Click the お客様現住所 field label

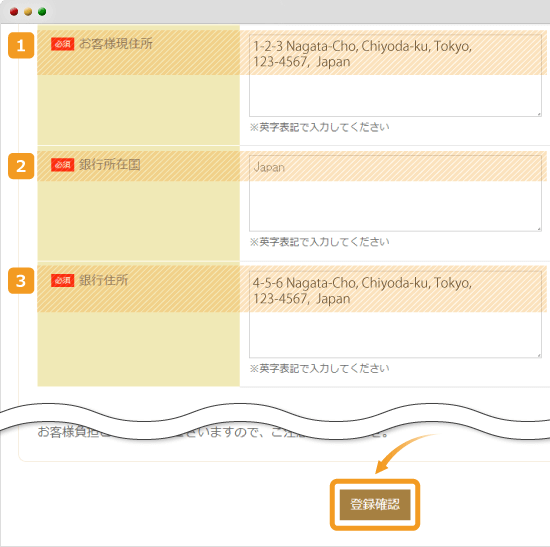(x=116, y=44)
